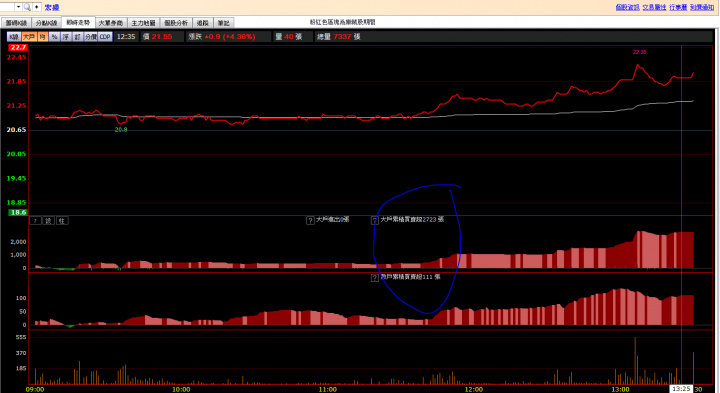Click the ? icon beside 大戶進出 label

310,220
